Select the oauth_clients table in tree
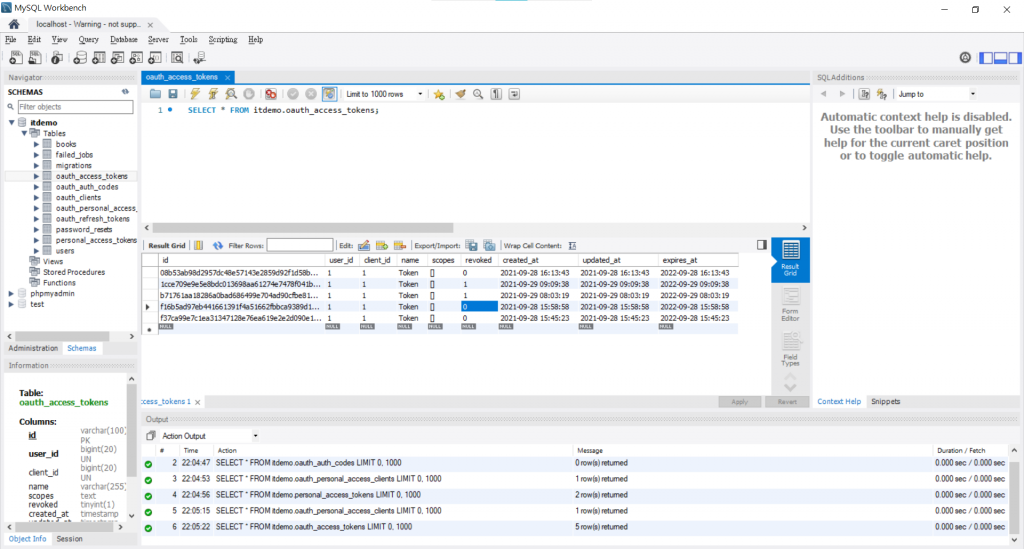1024x549 pixels. 78,198
